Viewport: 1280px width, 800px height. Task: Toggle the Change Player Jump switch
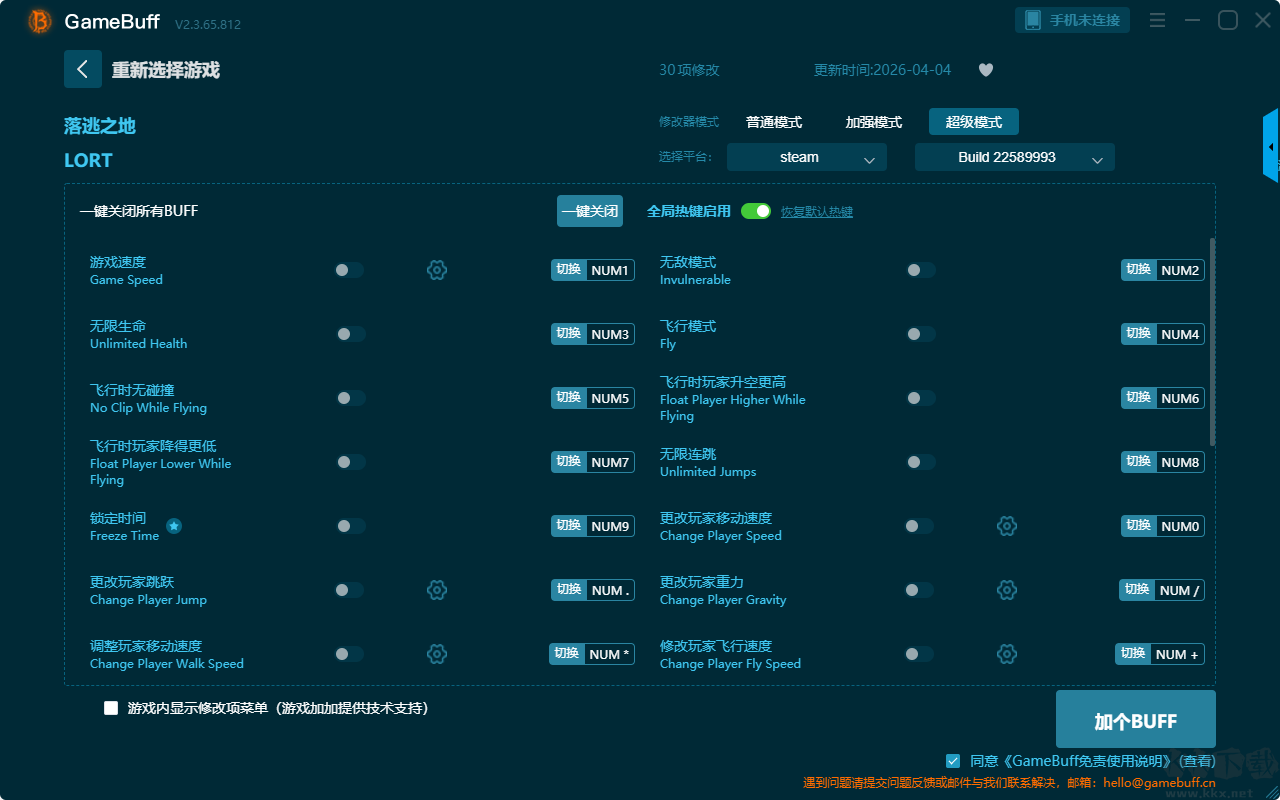349,590
